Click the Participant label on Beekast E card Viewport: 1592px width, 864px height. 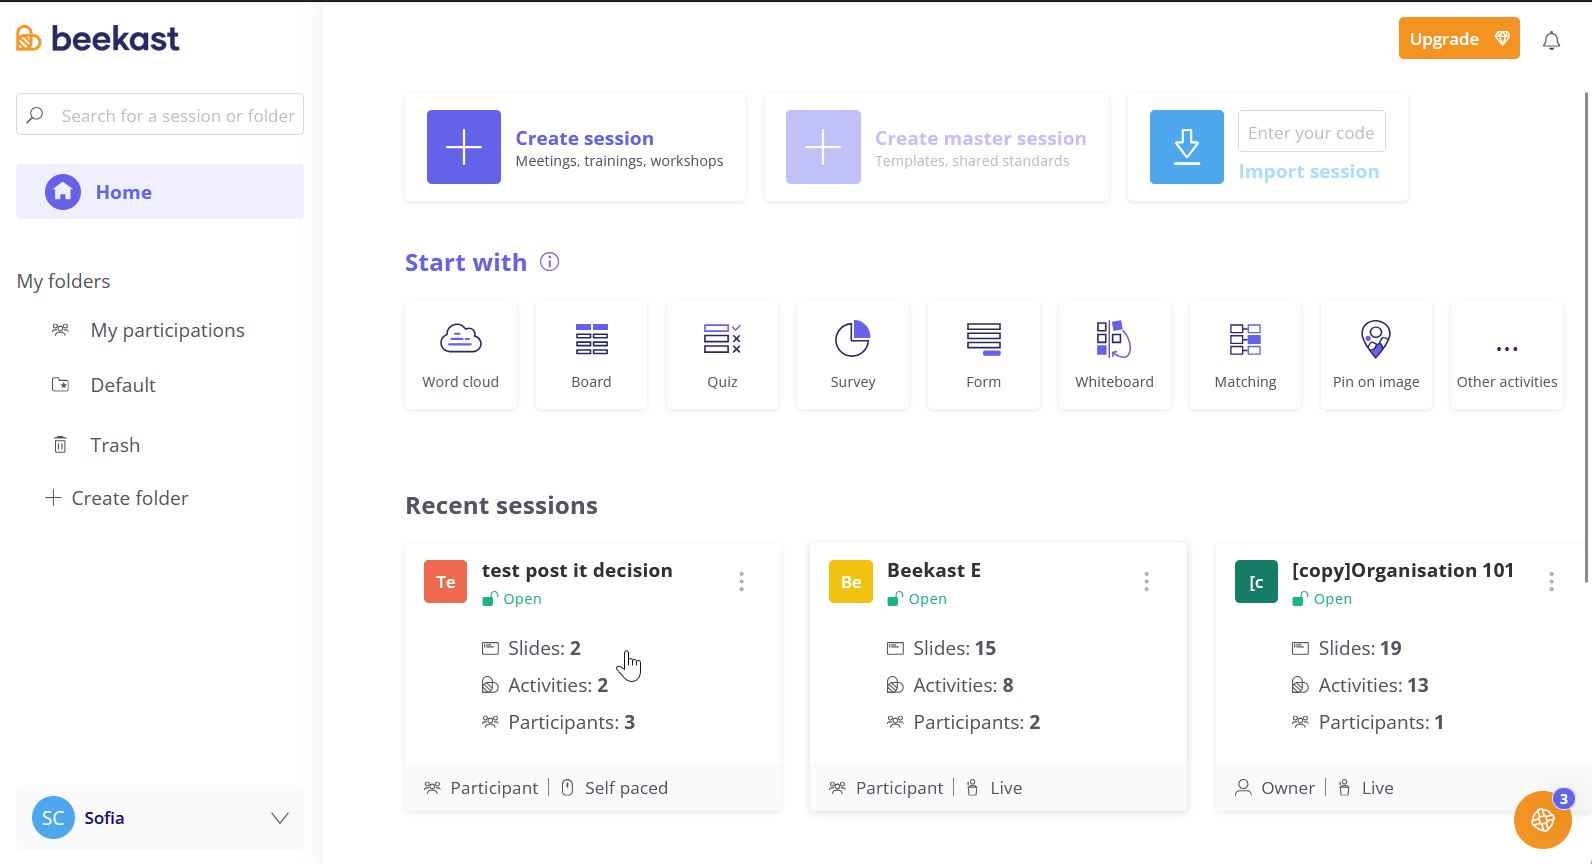[x=899, y=788]
